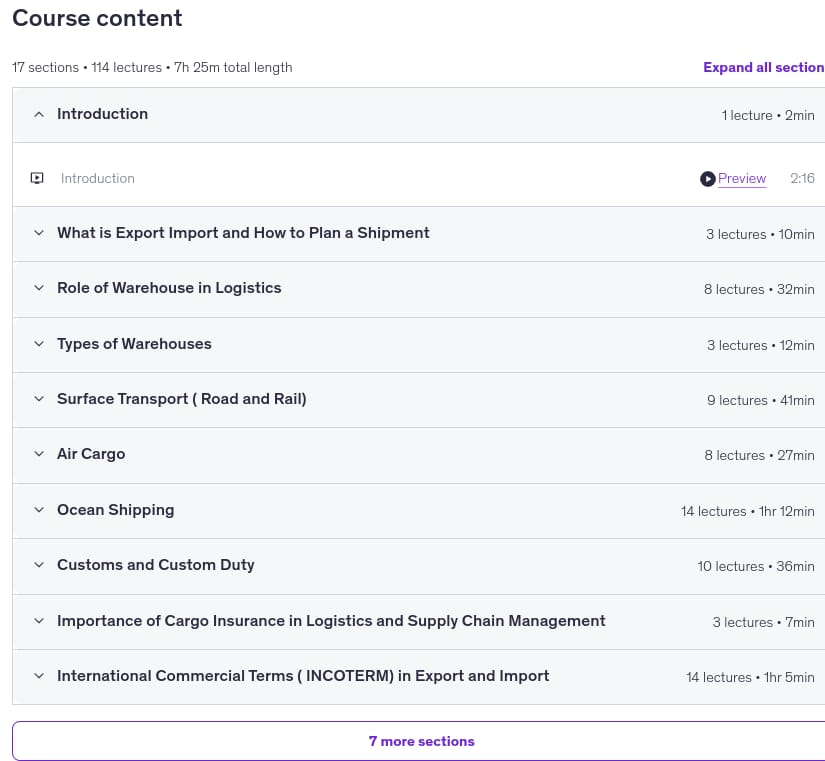This screenshot has width=825, height=761.
Task: Click the 'Air Cargo' section title
Action: click(91, 454)
